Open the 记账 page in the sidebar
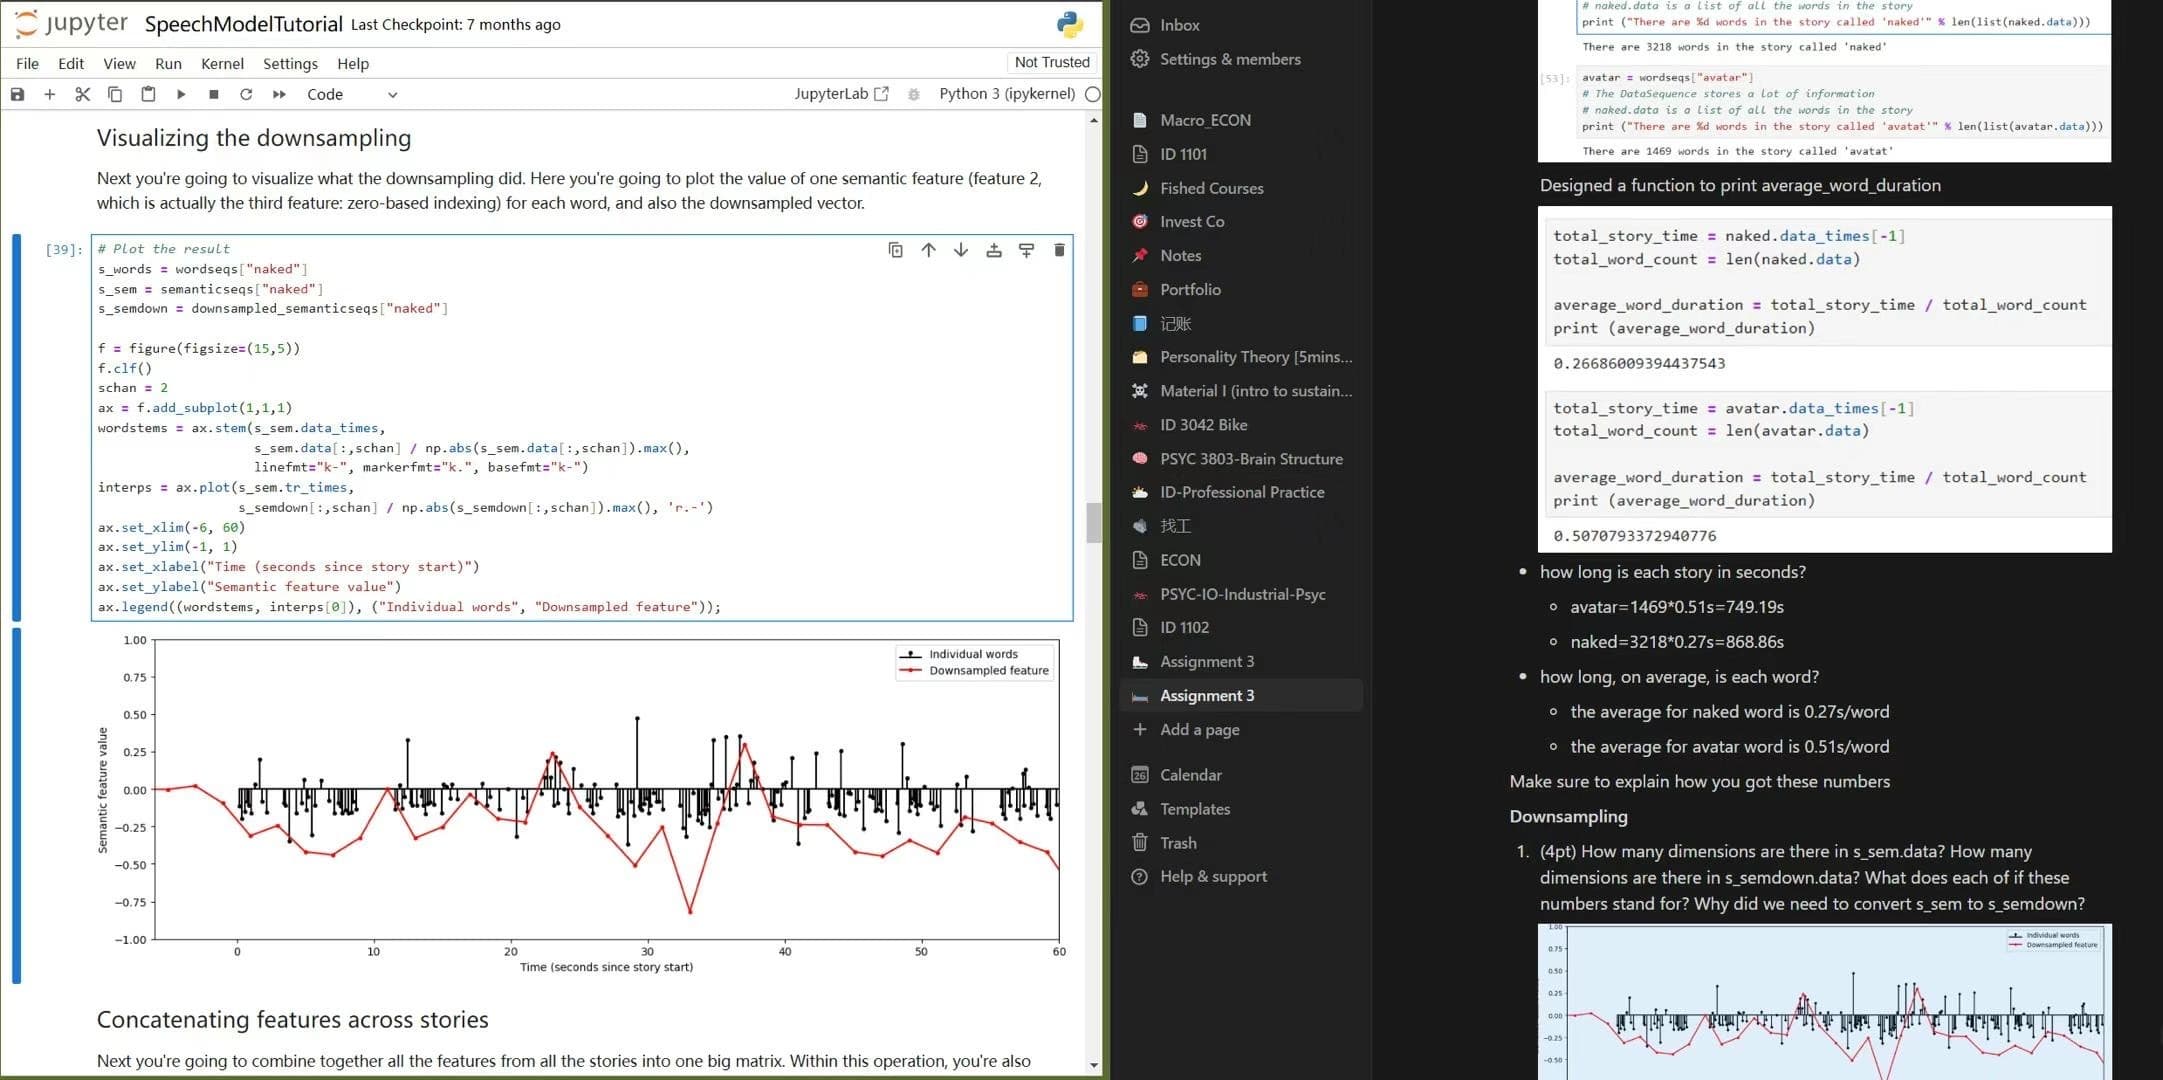This screenshot has height=1080, width=2163. [x=1175, y=323]
